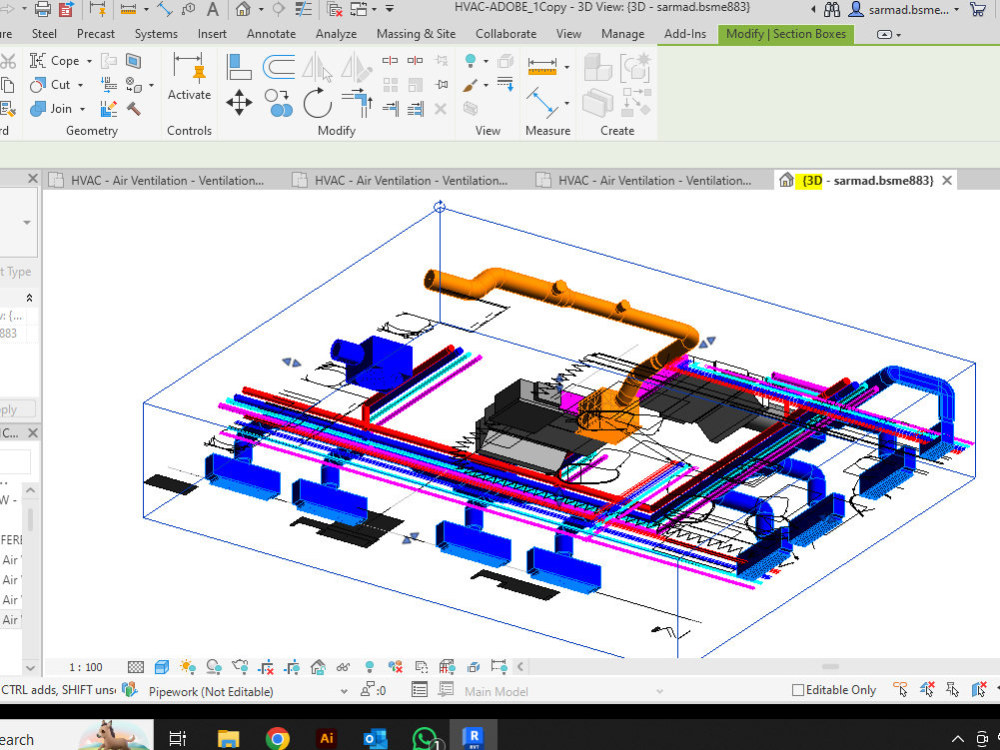Click the Hide in View lightbulb
Image resolution: width=1000 pixels, height=750 pixels.
click(470, 61)
